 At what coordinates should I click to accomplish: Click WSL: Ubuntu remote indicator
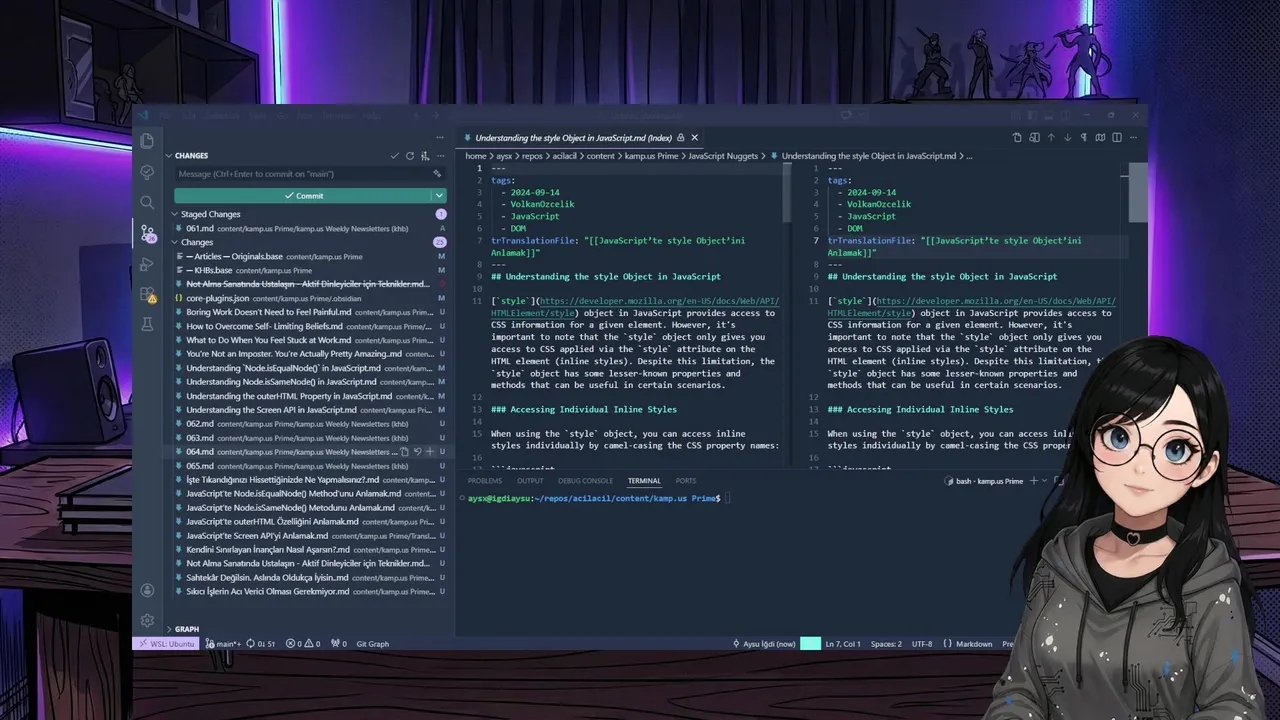click(x=167, y=644)
